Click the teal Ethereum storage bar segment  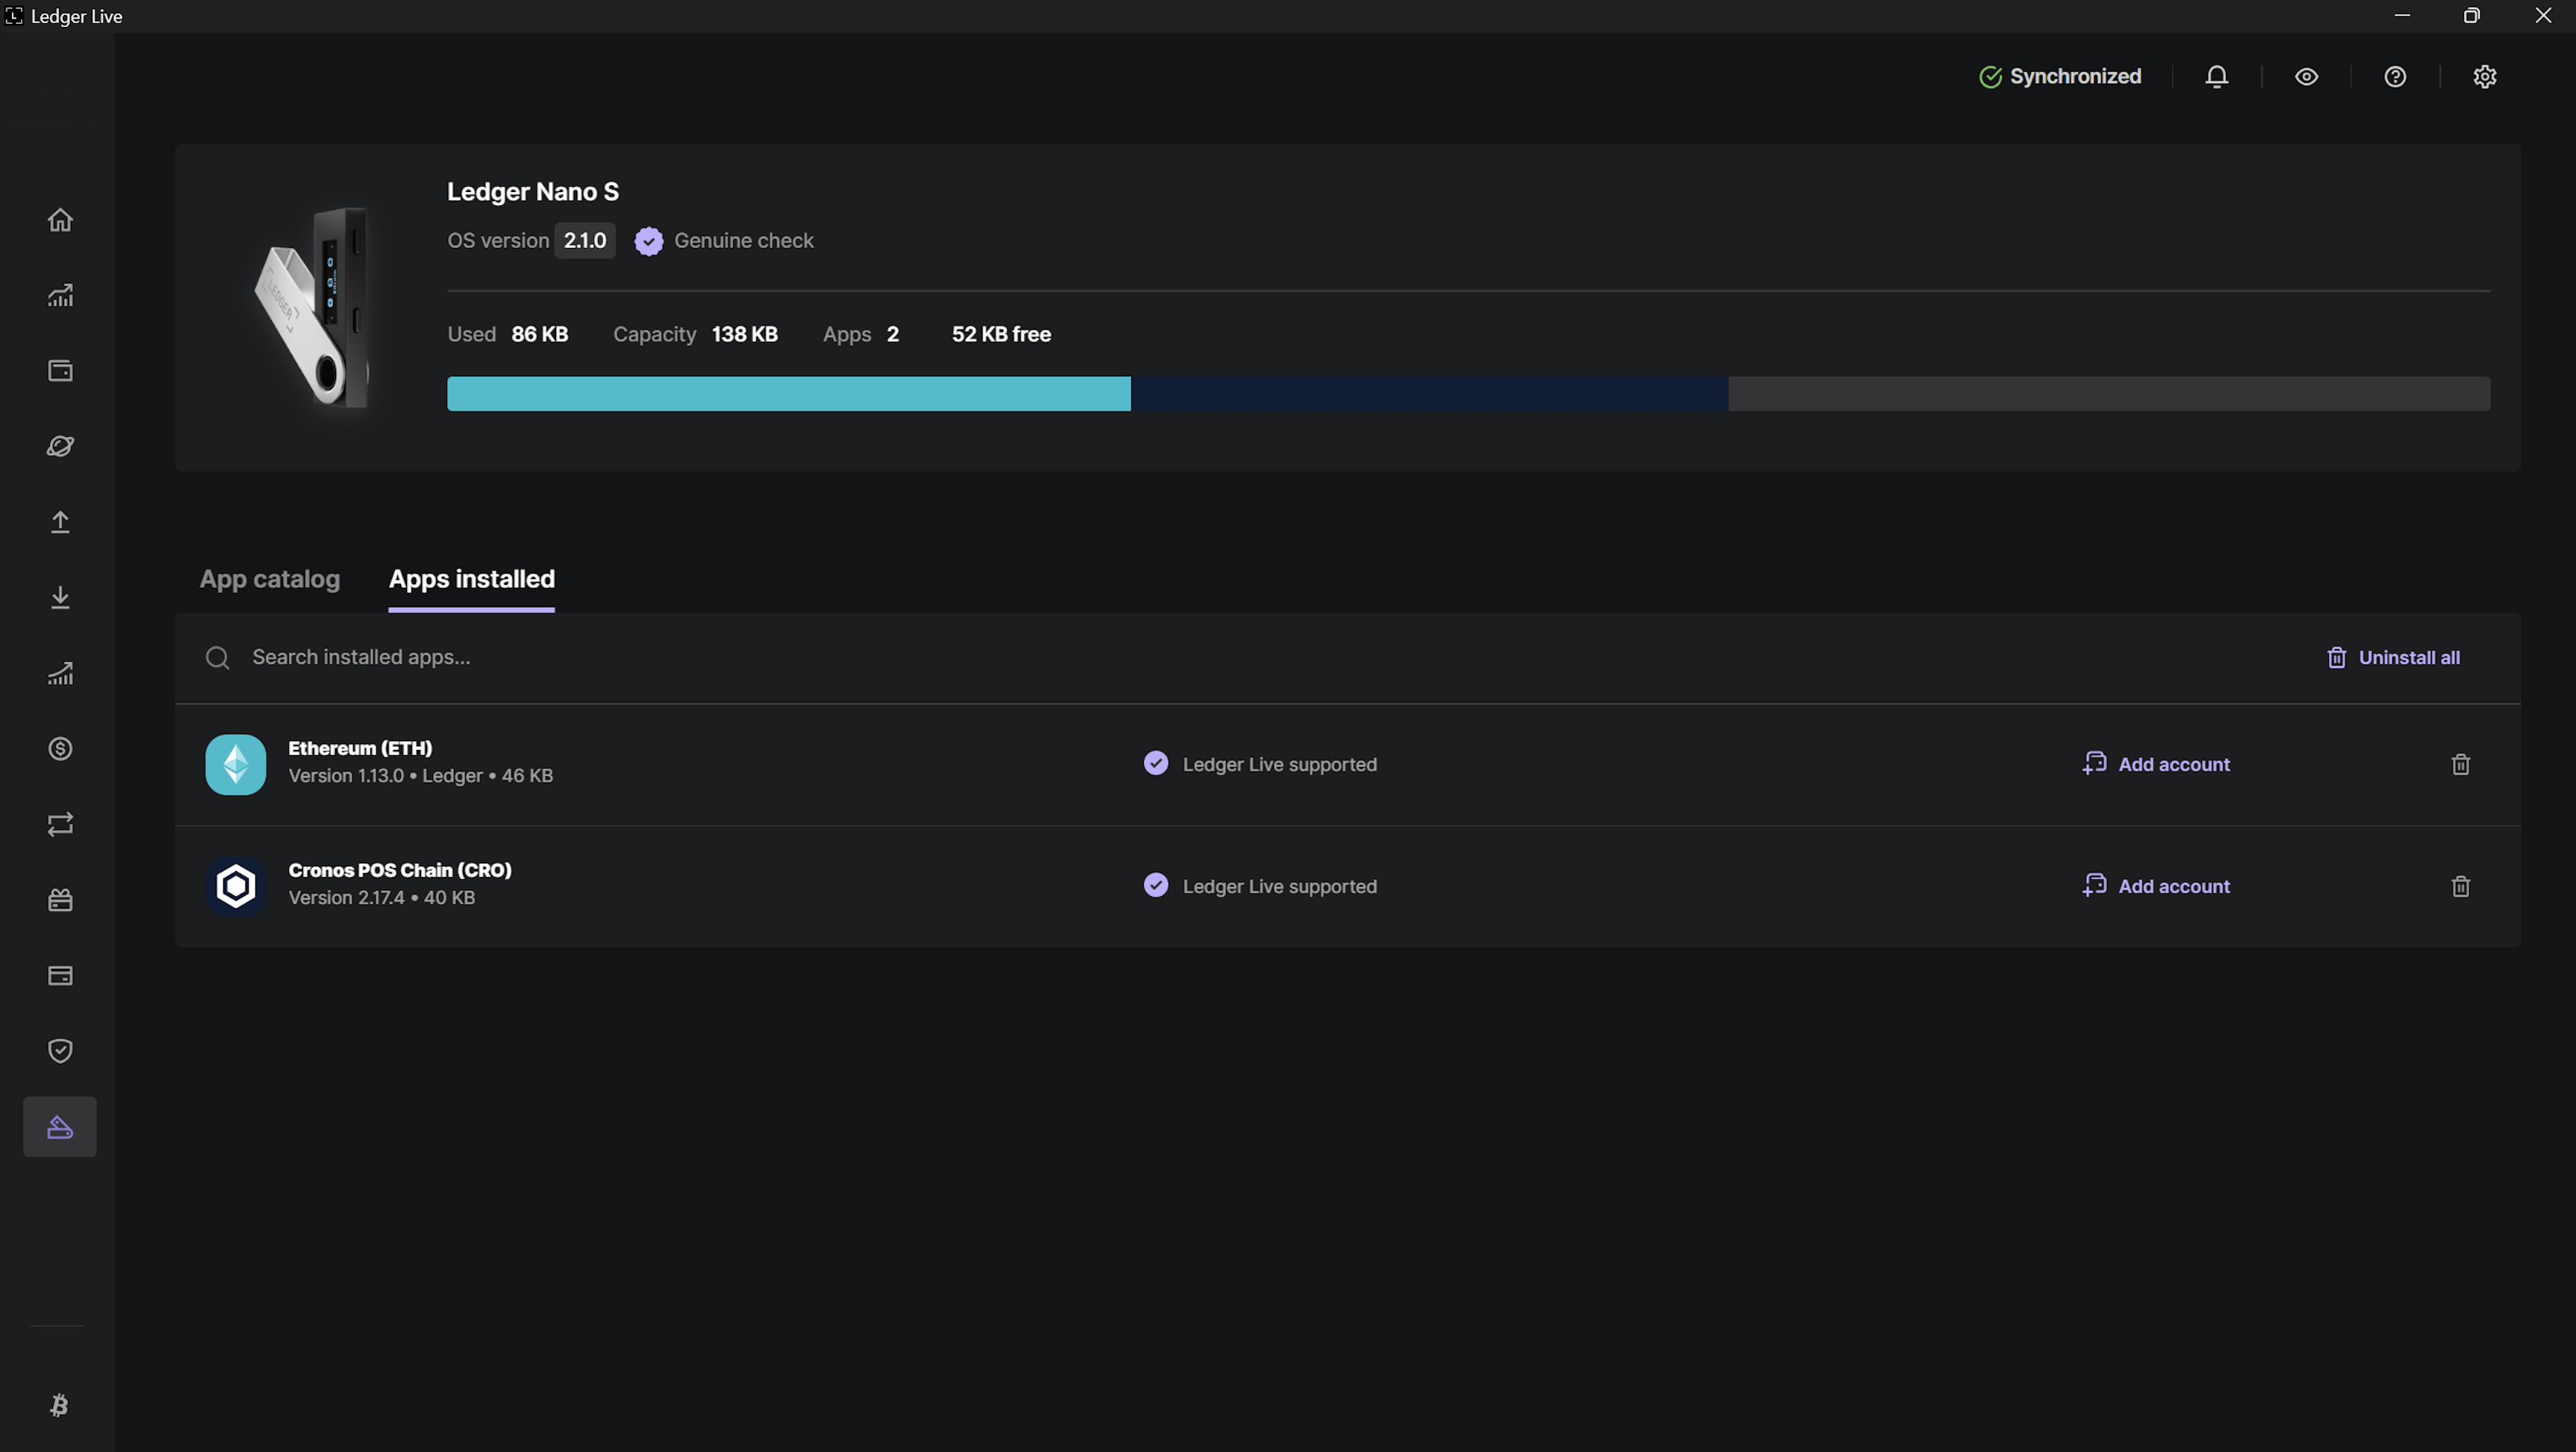tap(789, 394)
